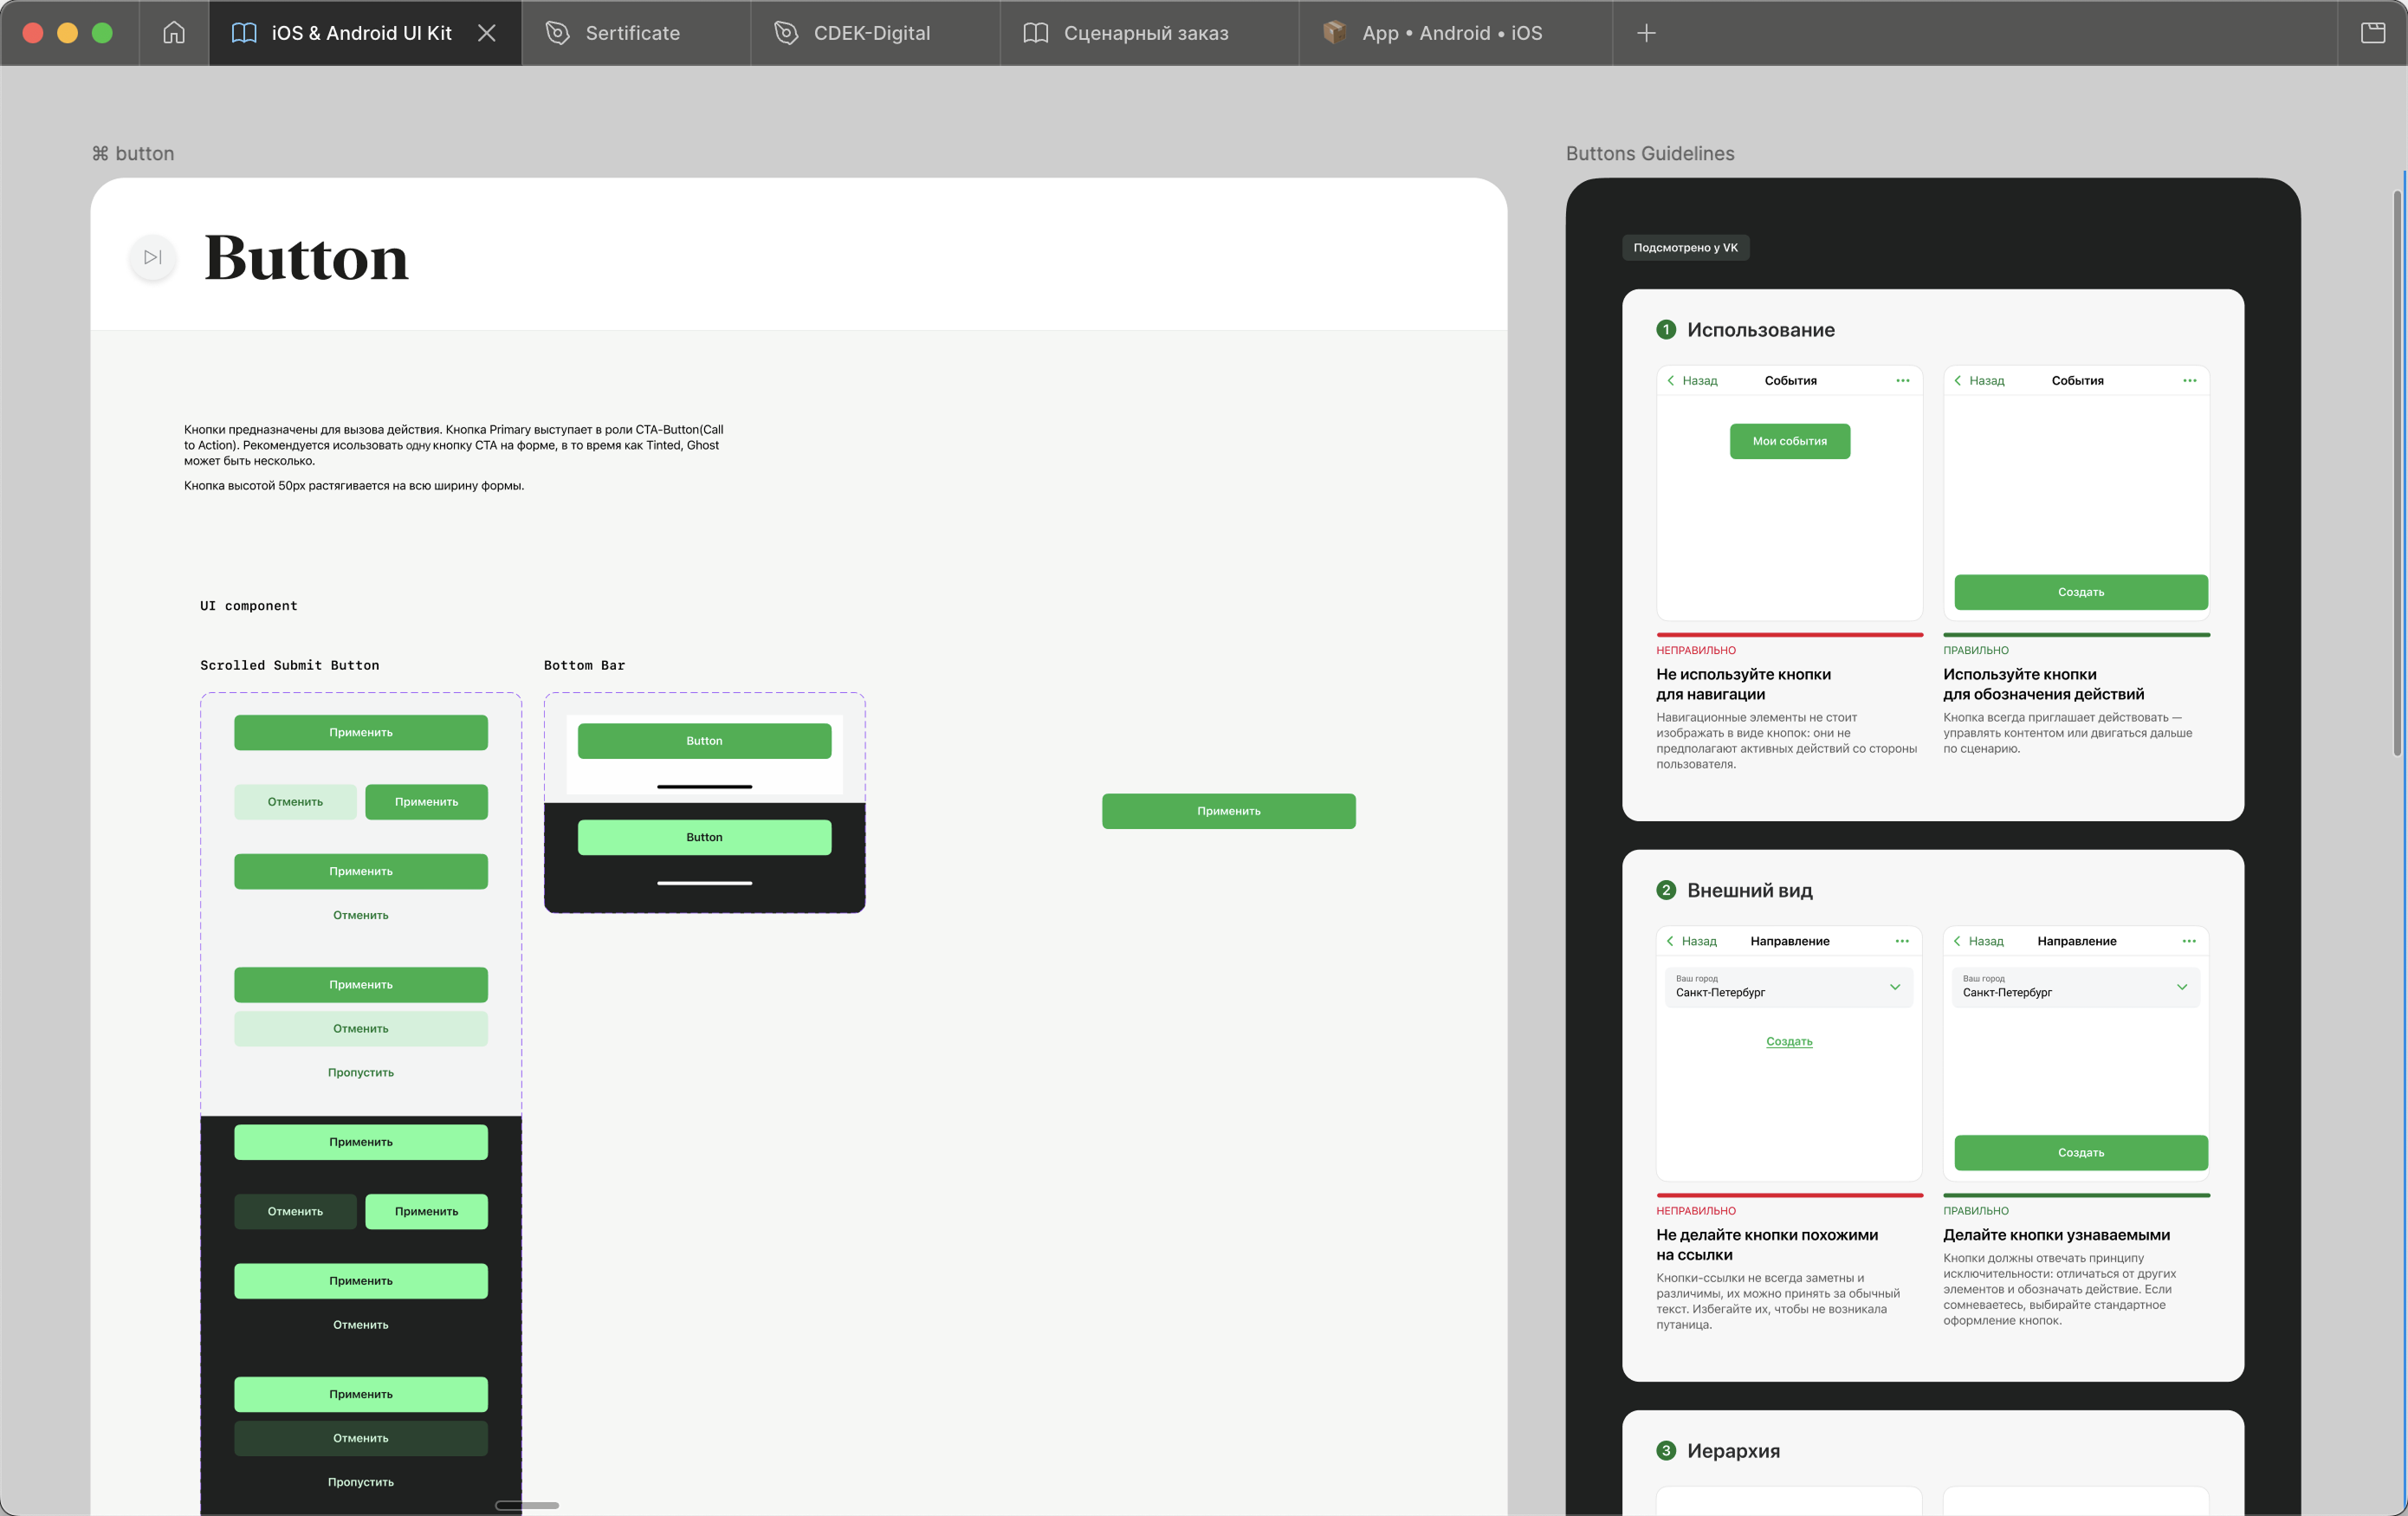Open the window panel icon at top right

coord(2373,33)
